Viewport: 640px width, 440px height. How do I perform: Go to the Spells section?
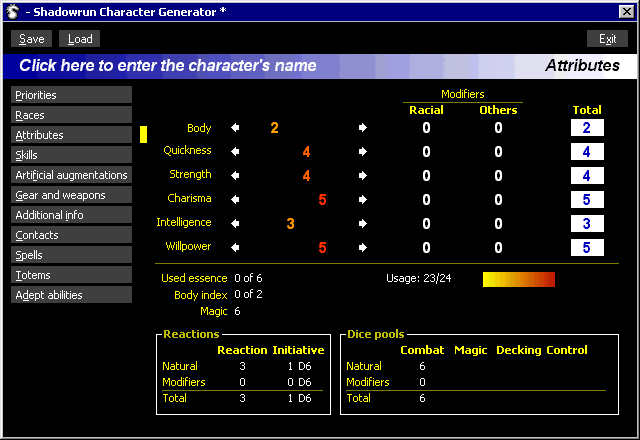pos(71,255)
